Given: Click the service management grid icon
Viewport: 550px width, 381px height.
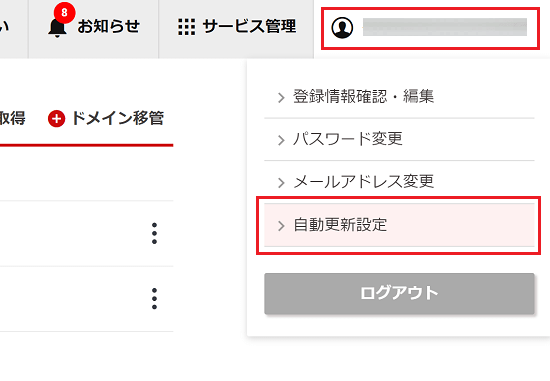Looking at the screenshot, I should pyautogui.click(x=186, y=27).
